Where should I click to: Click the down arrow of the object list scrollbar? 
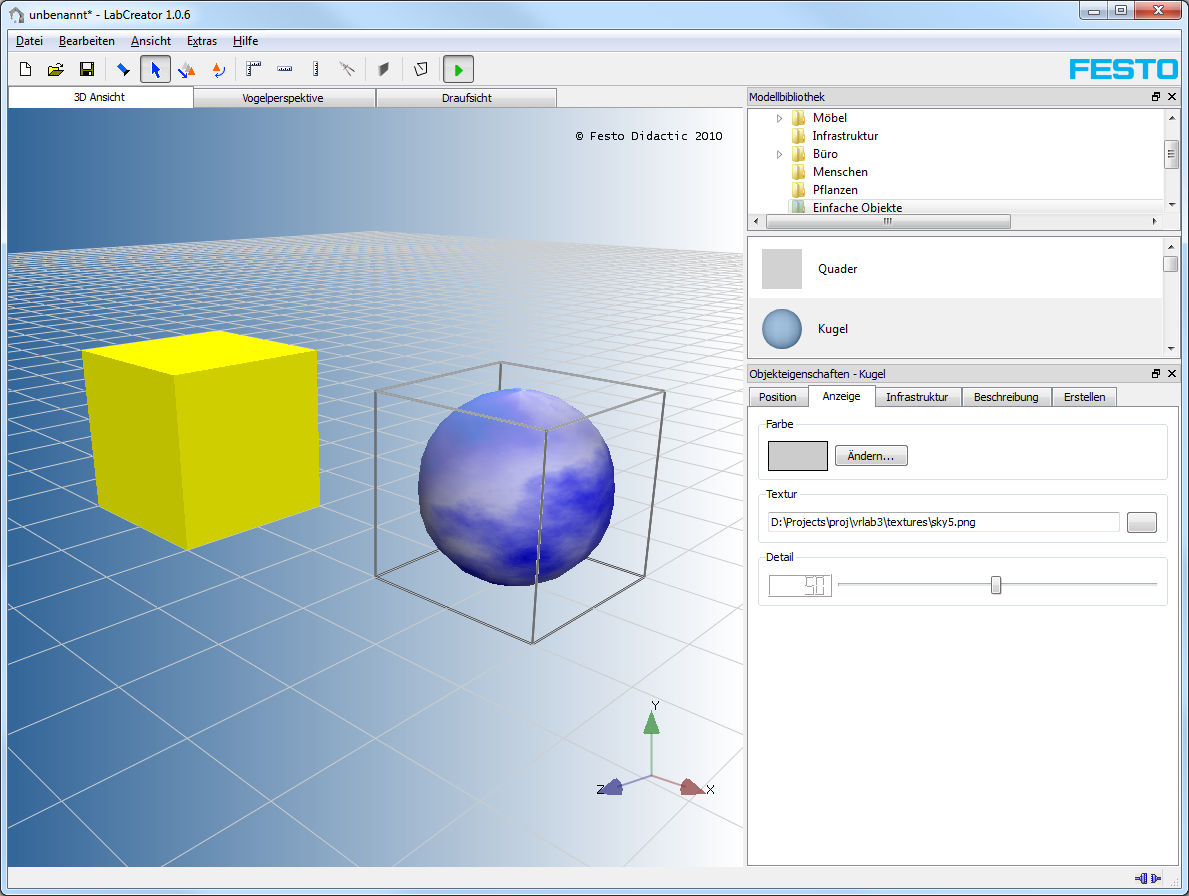click(x=1171, y=349)
